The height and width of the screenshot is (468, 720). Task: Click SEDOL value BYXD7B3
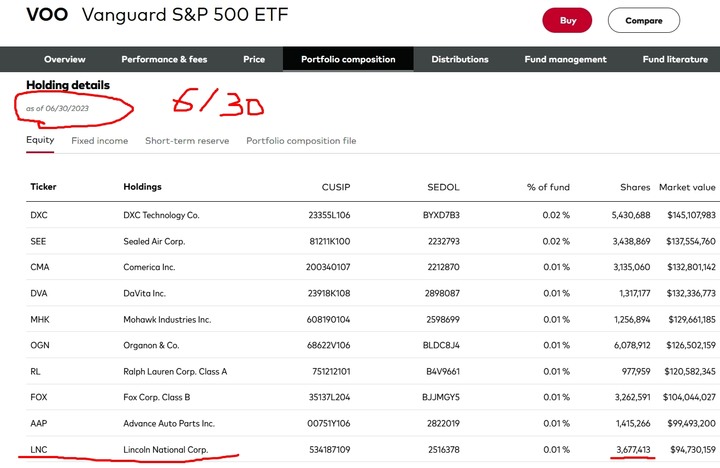click(x=441, y=215)
